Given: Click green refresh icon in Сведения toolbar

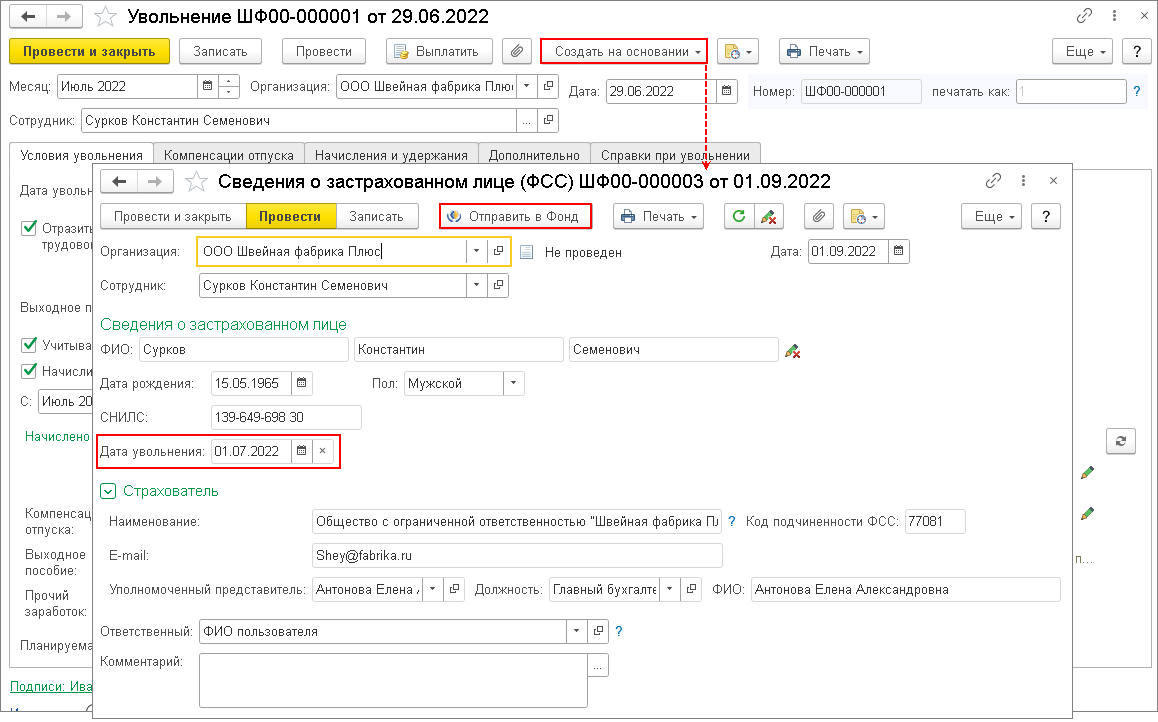Looking at the screenshot, I should (x=739, y=216).
